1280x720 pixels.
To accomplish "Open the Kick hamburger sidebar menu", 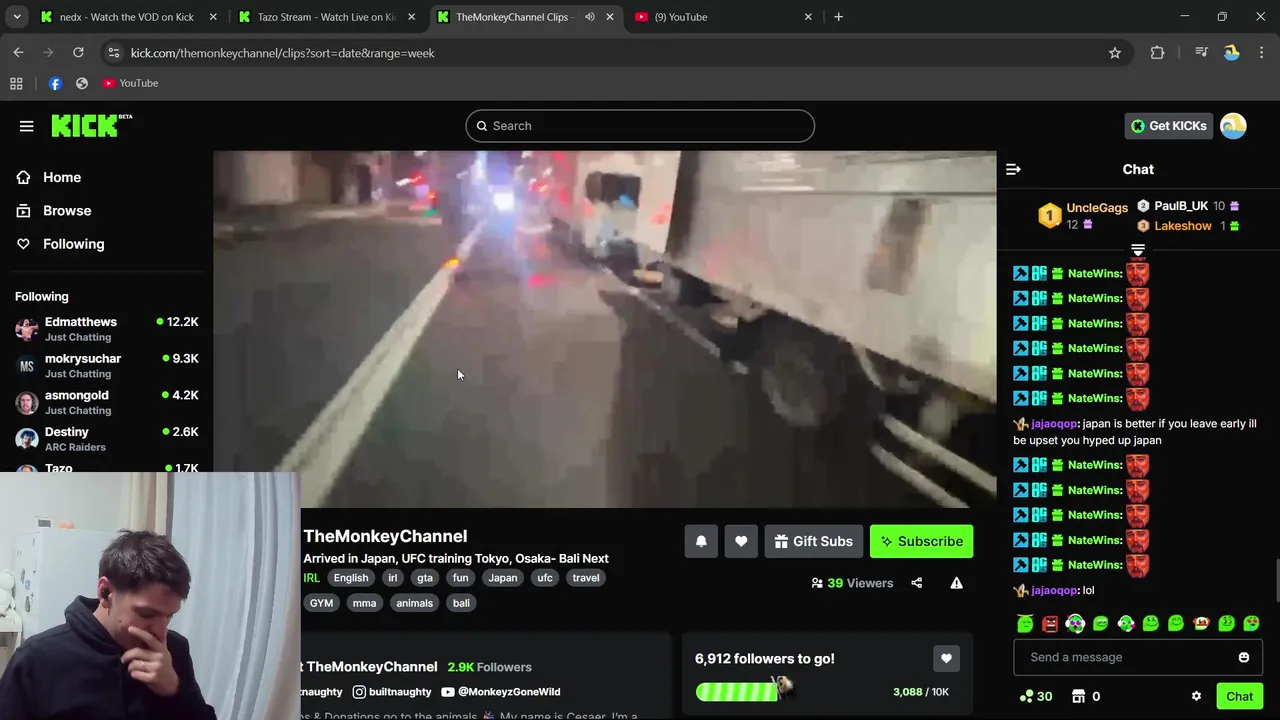I will click(26, 126).
